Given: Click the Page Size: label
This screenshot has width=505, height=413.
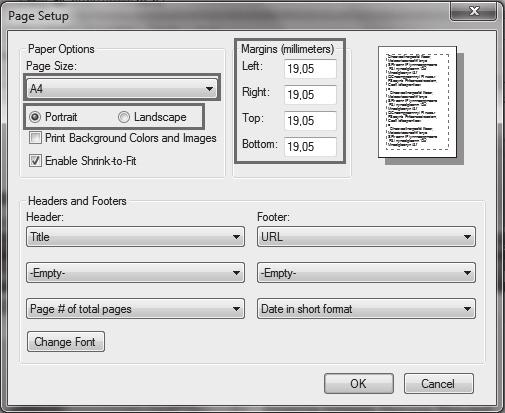Looking at the screenshot, I should tap(51, 66).
